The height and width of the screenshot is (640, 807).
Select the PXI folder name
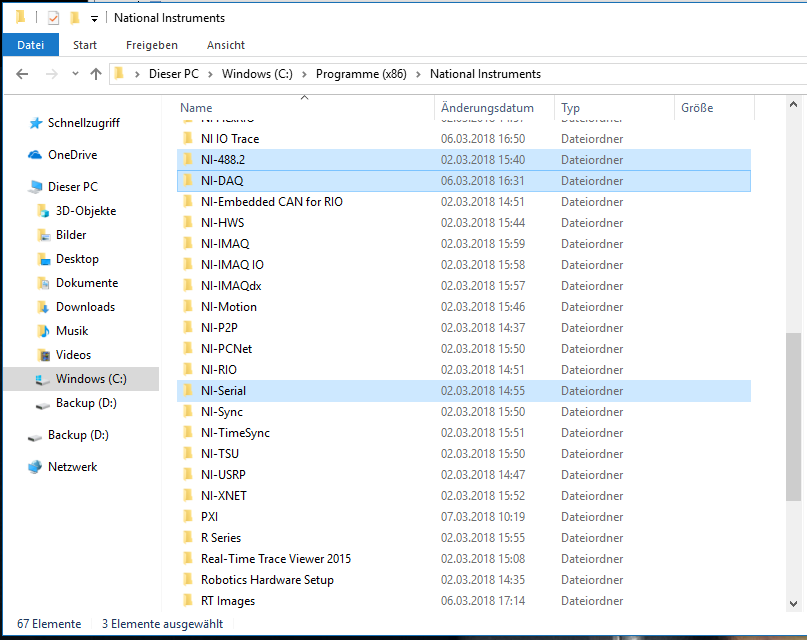click(x=209, y=517)
